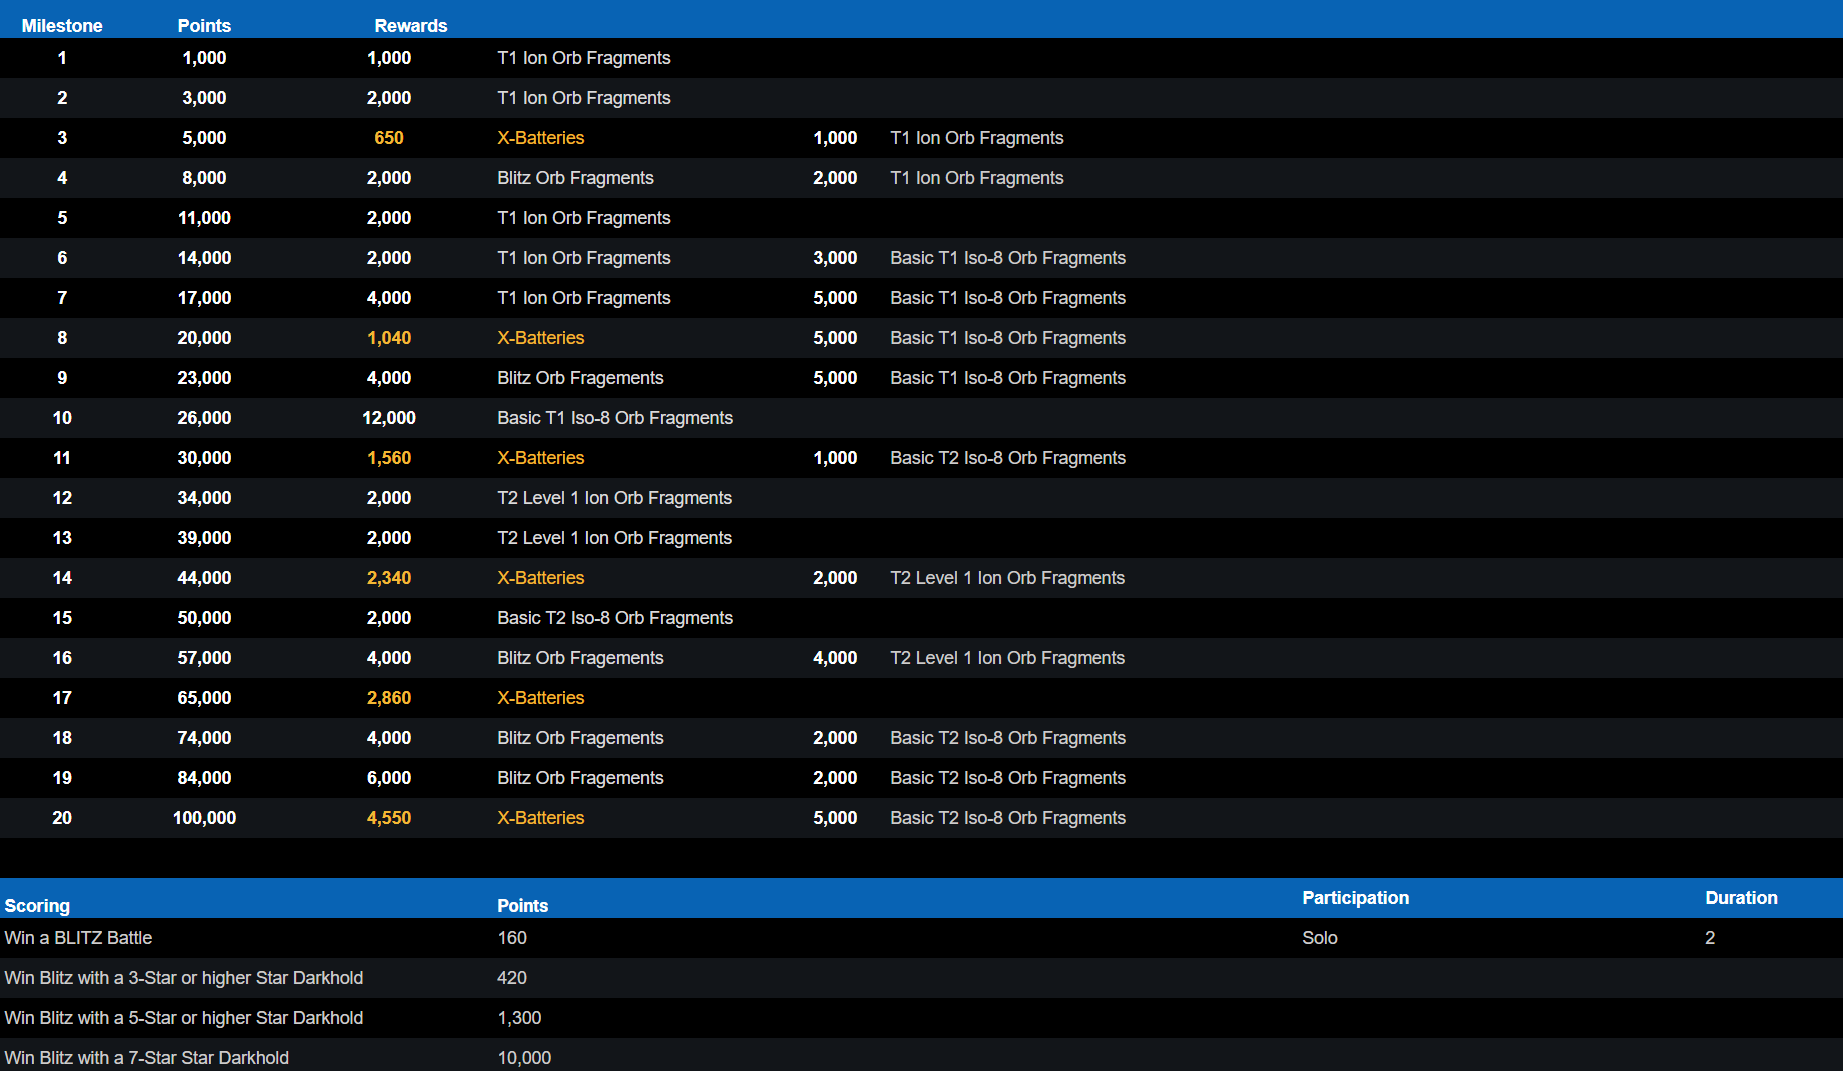The width and height of the screenshot is (1843, 1071).
Task: Click the 6,000 reward quantity
Action: (389, 778)
